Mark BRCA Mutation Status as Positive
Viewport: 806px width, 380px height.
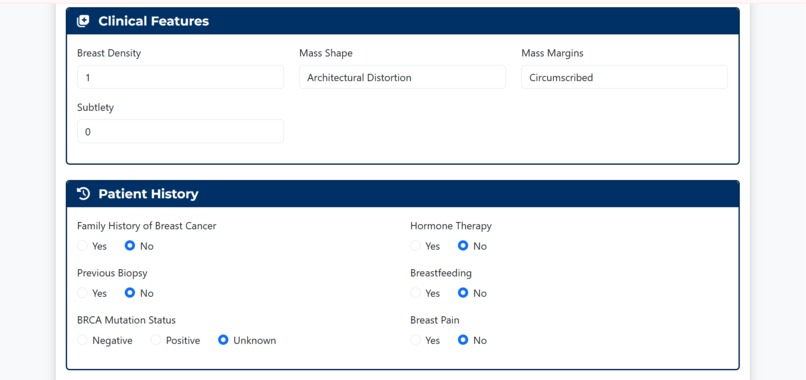[x=156, y=340]
